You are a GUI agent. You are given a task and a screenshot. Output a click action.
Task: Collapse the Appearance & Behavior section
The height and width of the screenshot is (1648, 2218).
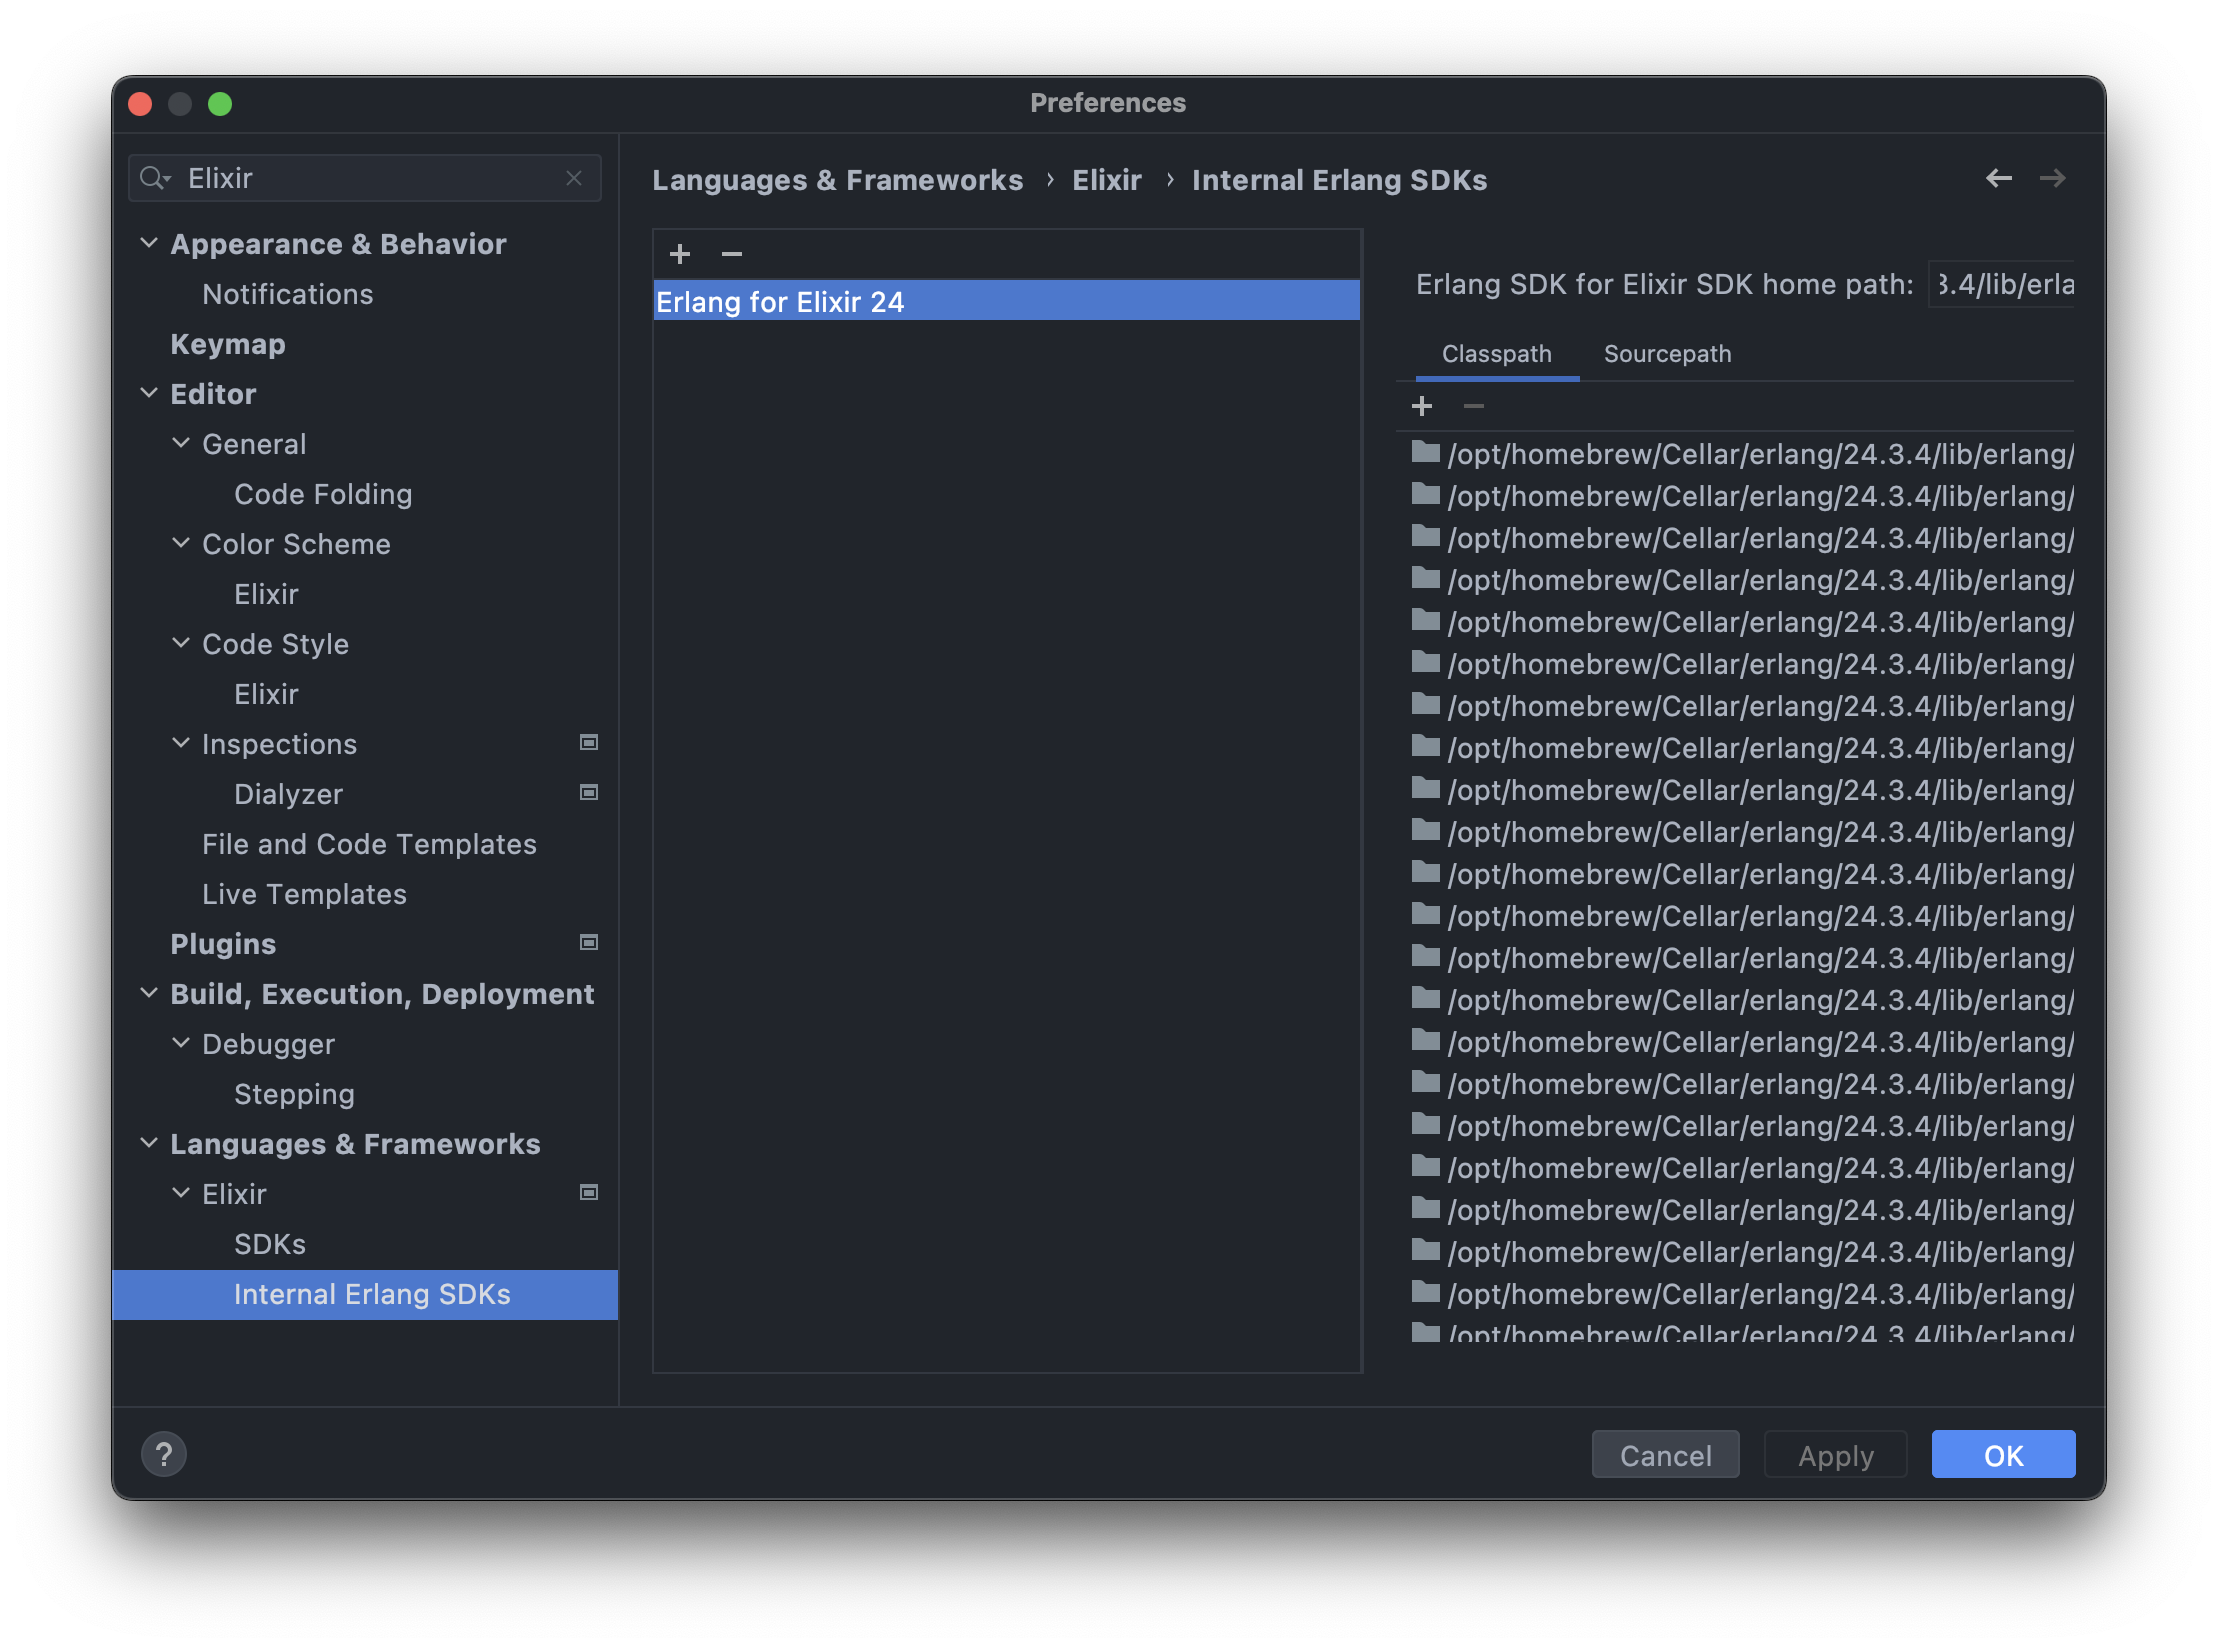148,242
